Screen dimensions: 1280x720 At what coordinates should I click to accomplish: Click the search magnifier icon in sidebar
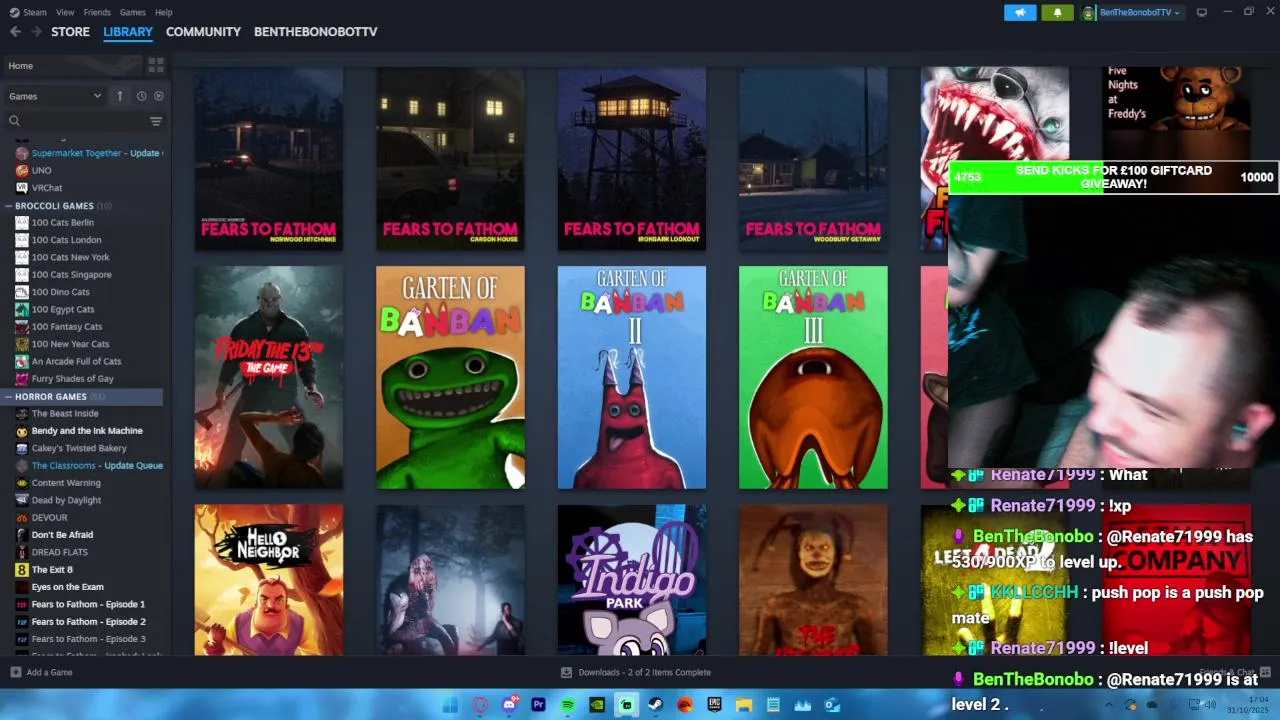(x=14, y=121)
